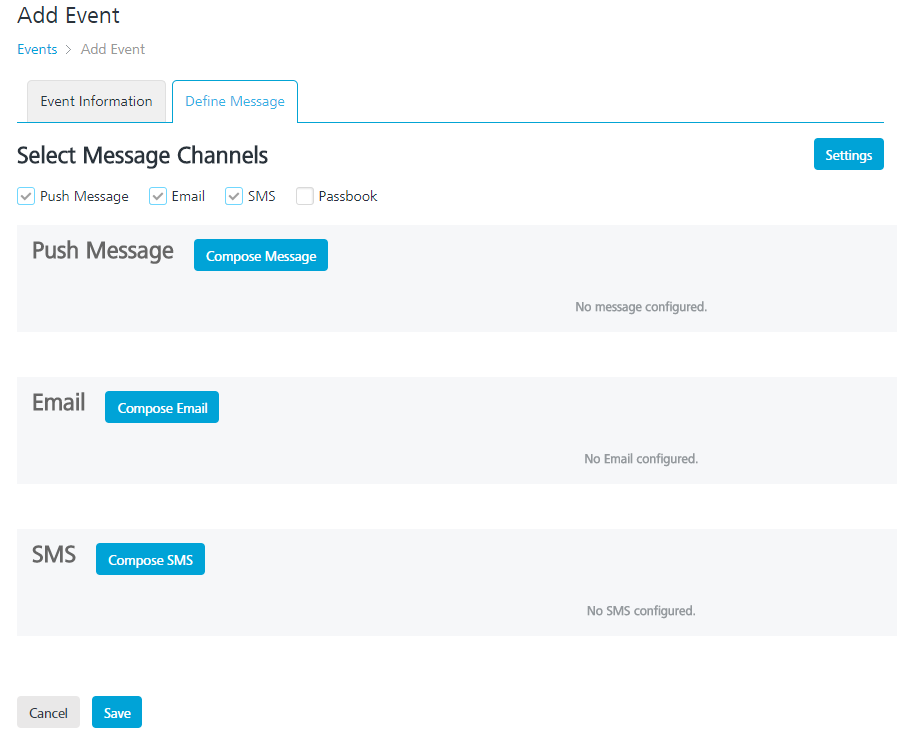Click the Add Event page title
Image resolution: width=897 pixels, height=743 pixels.
[x=68, y=15]
